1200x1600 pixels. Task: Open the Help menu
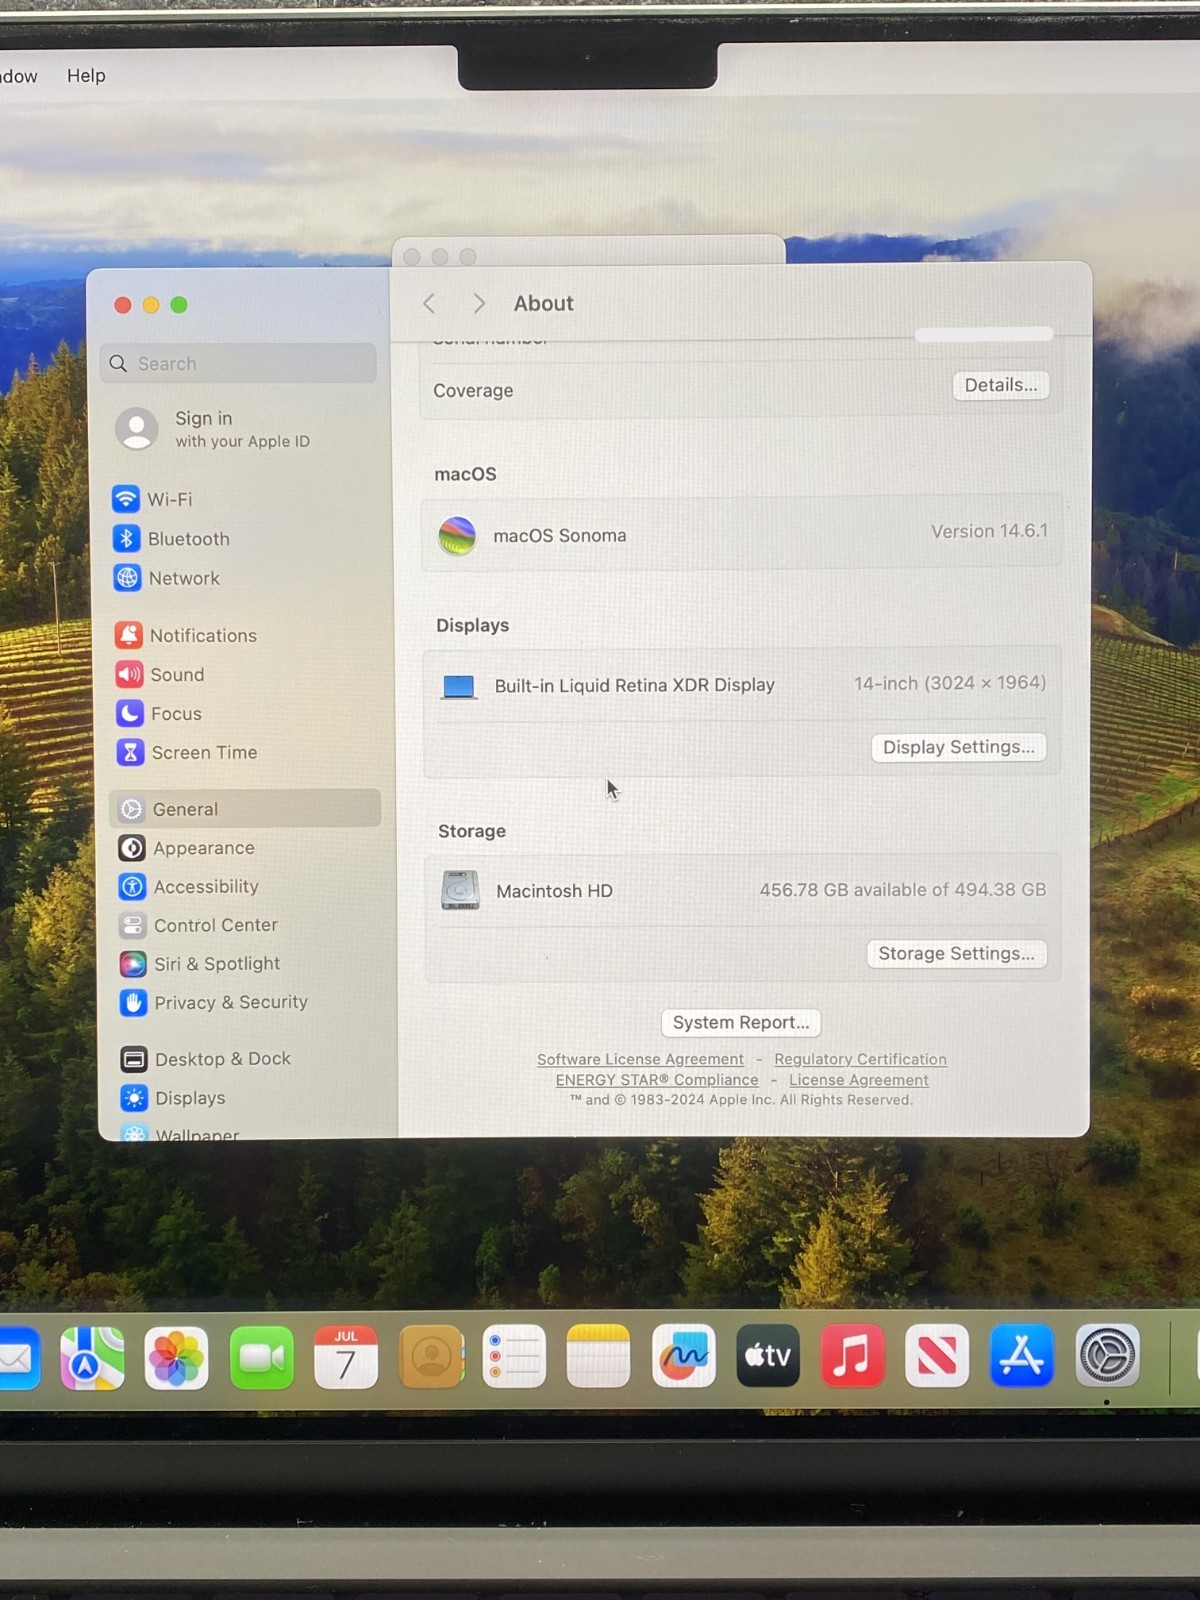point(86,75)
